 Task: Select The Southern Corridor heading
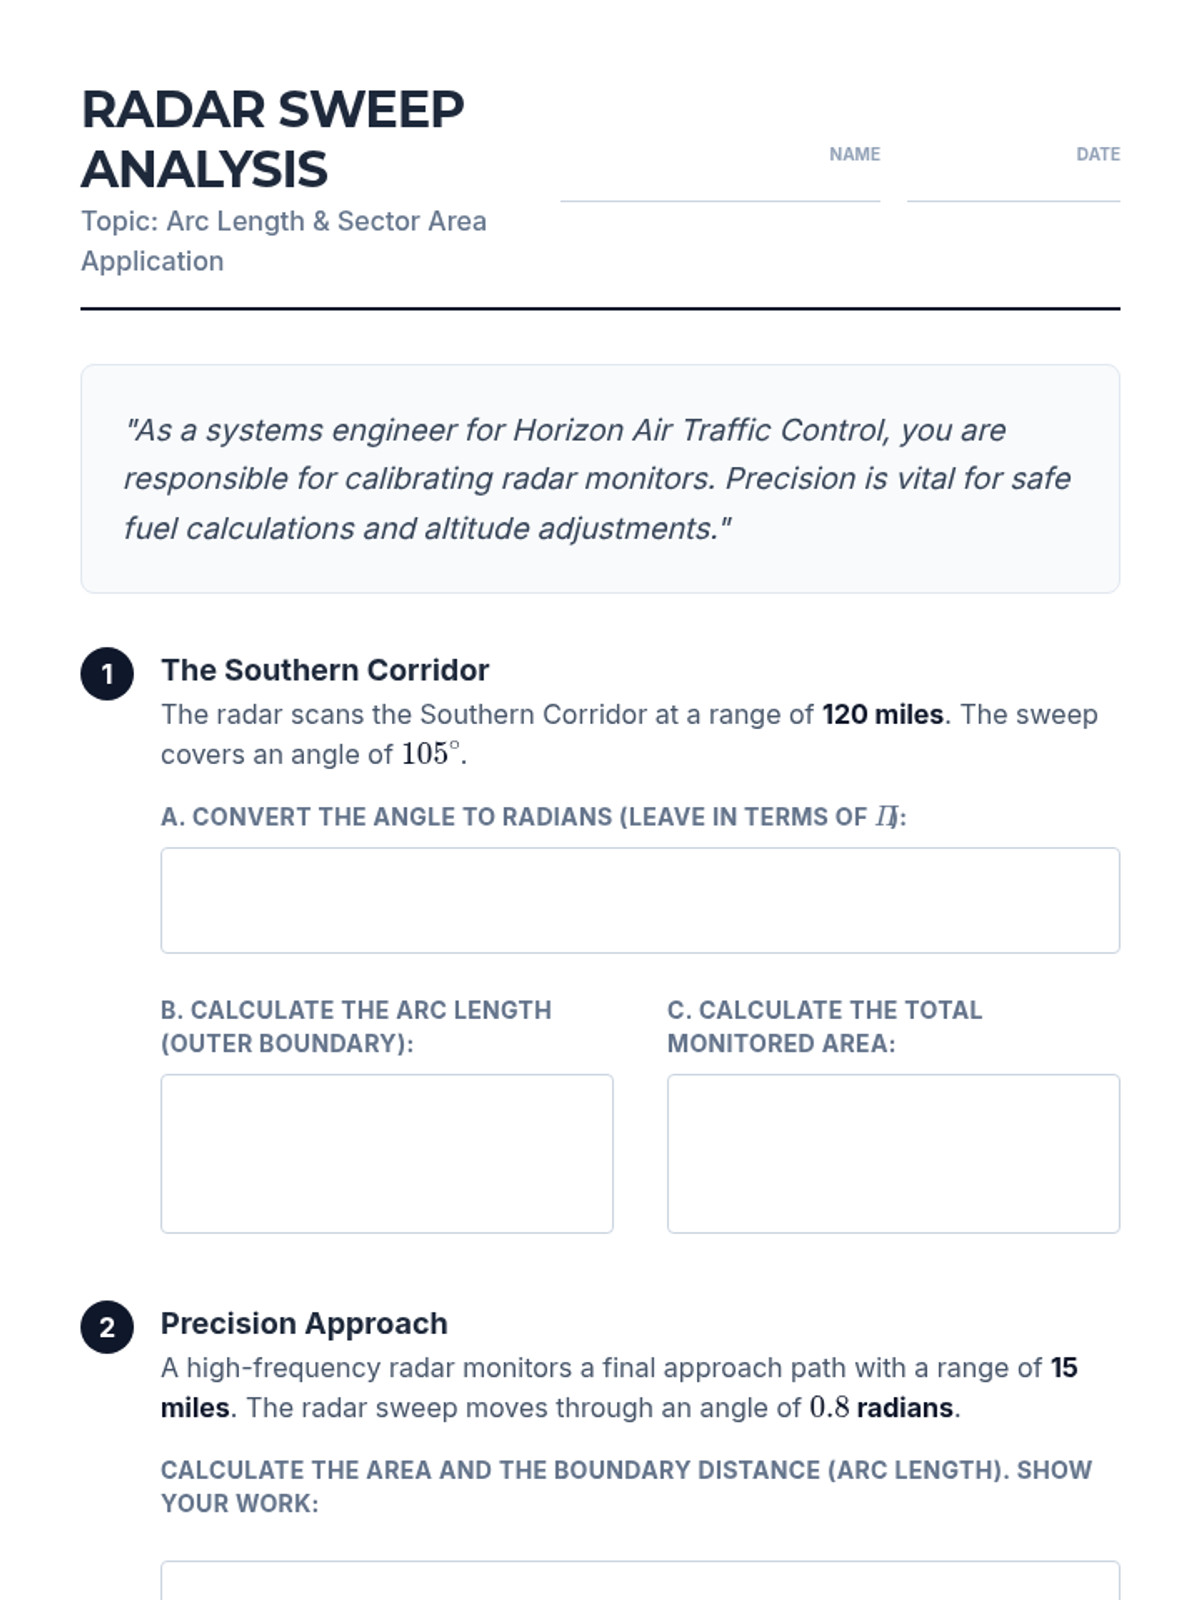[x=325, y=670]
